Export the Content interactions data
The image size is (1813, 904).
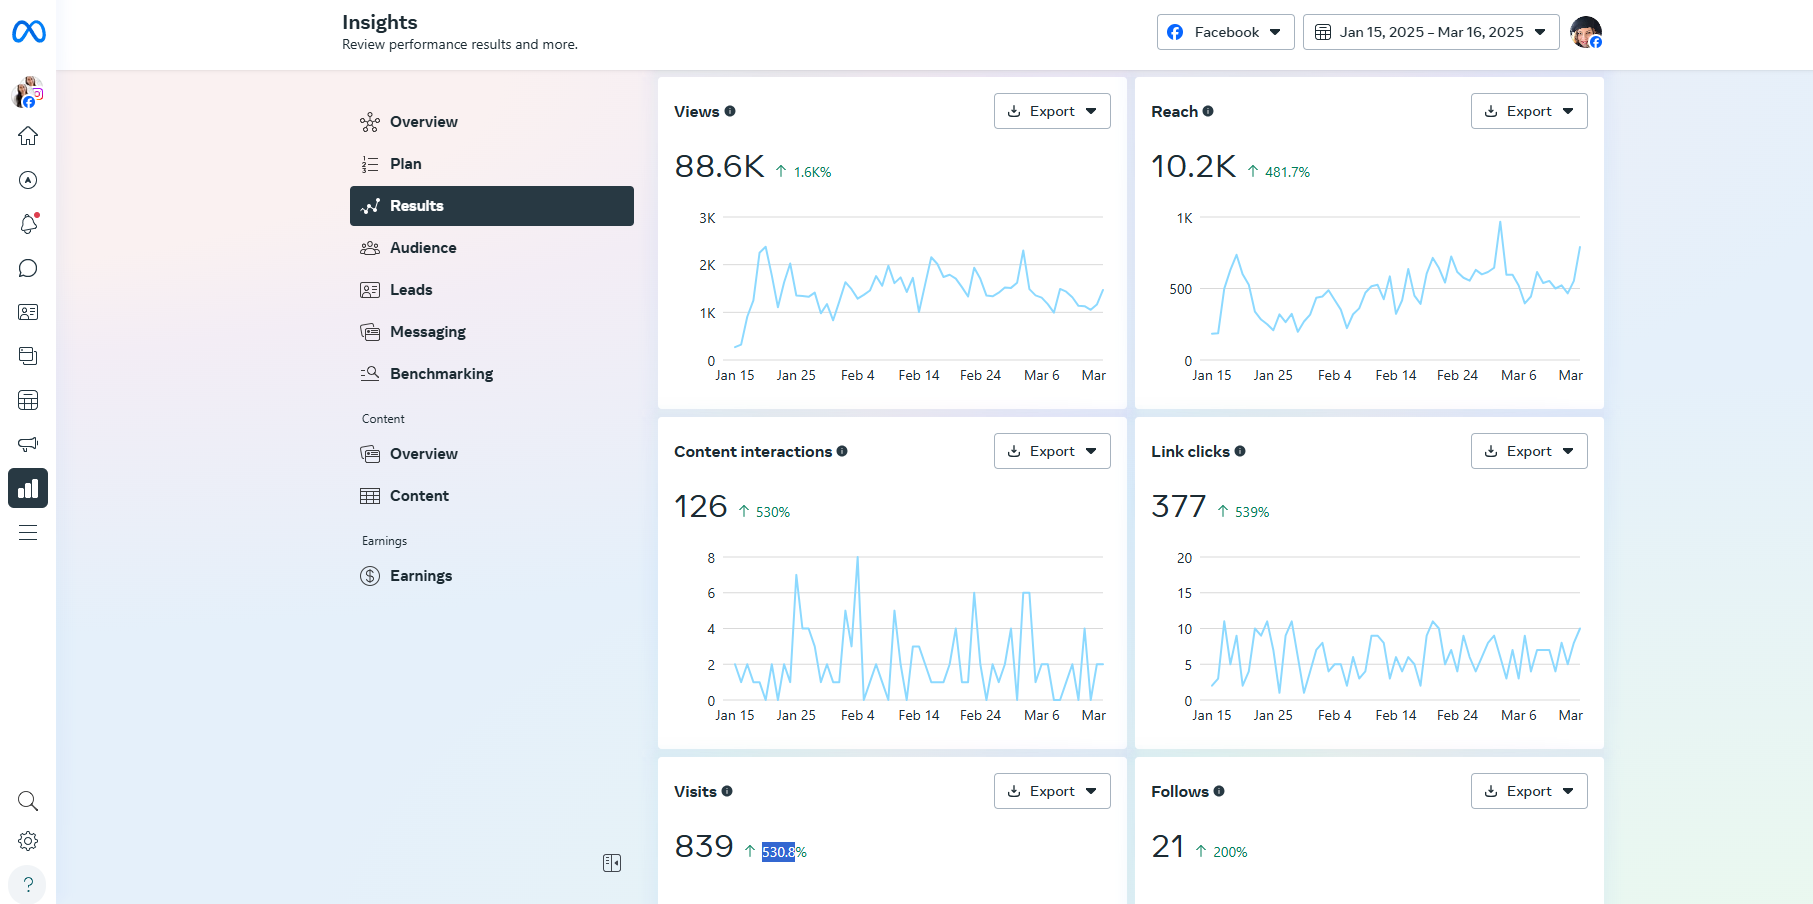tap(1051, 451)
